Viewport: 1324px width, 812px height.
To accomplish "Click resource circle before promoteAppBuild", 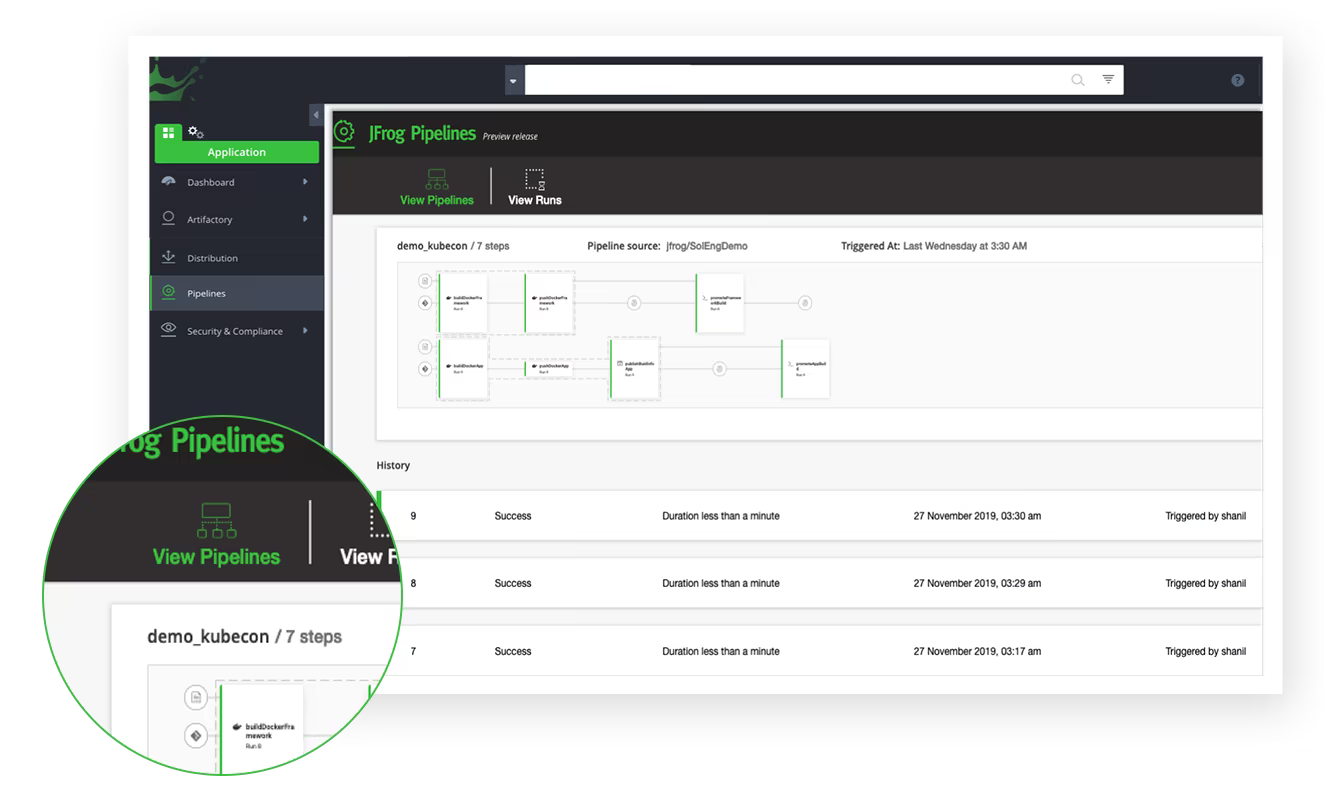I will 719,369.
